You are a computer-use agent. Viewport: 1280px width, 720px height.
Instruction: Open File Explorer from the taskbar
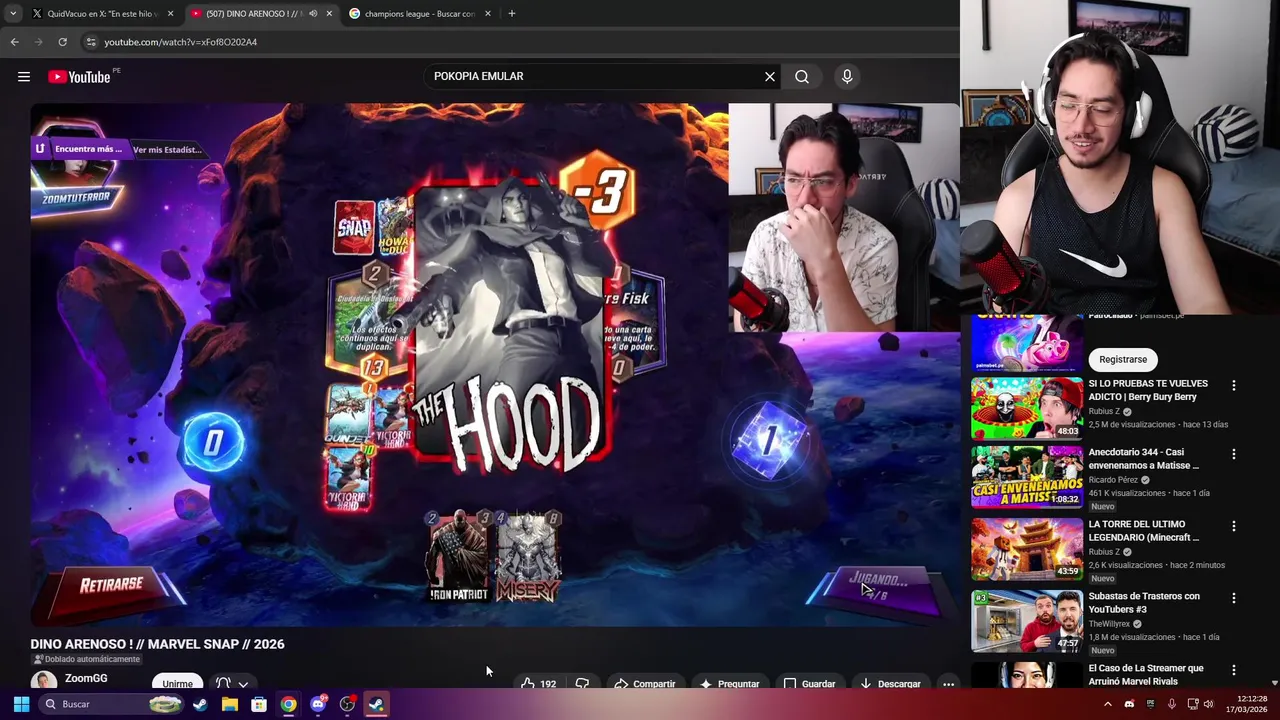[229, 704]
